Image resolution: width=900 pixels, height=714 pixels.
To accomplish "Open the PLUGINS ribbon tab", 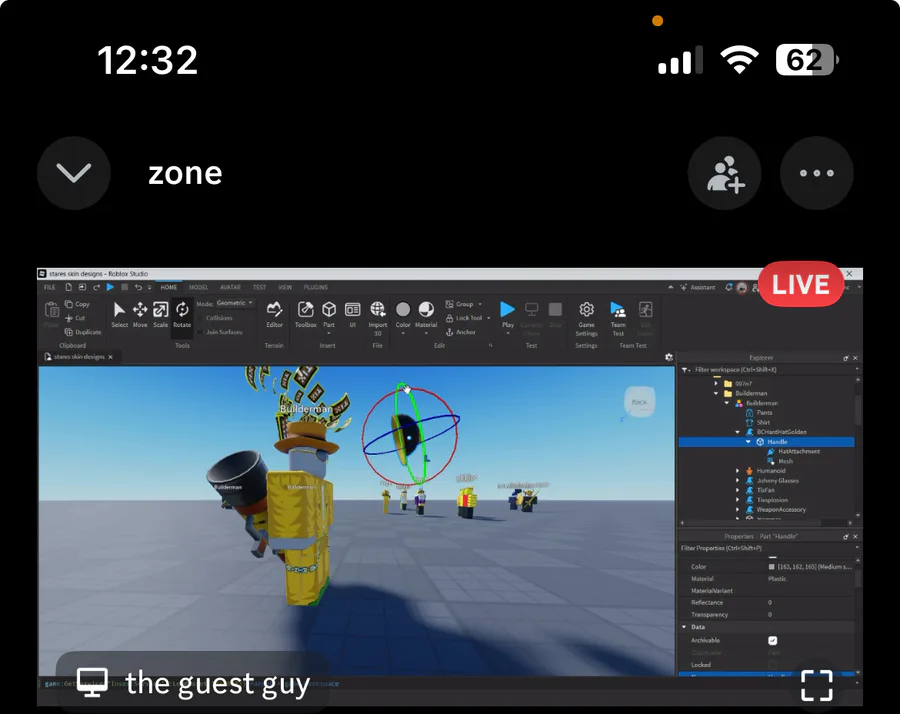I will pos(316,287).
